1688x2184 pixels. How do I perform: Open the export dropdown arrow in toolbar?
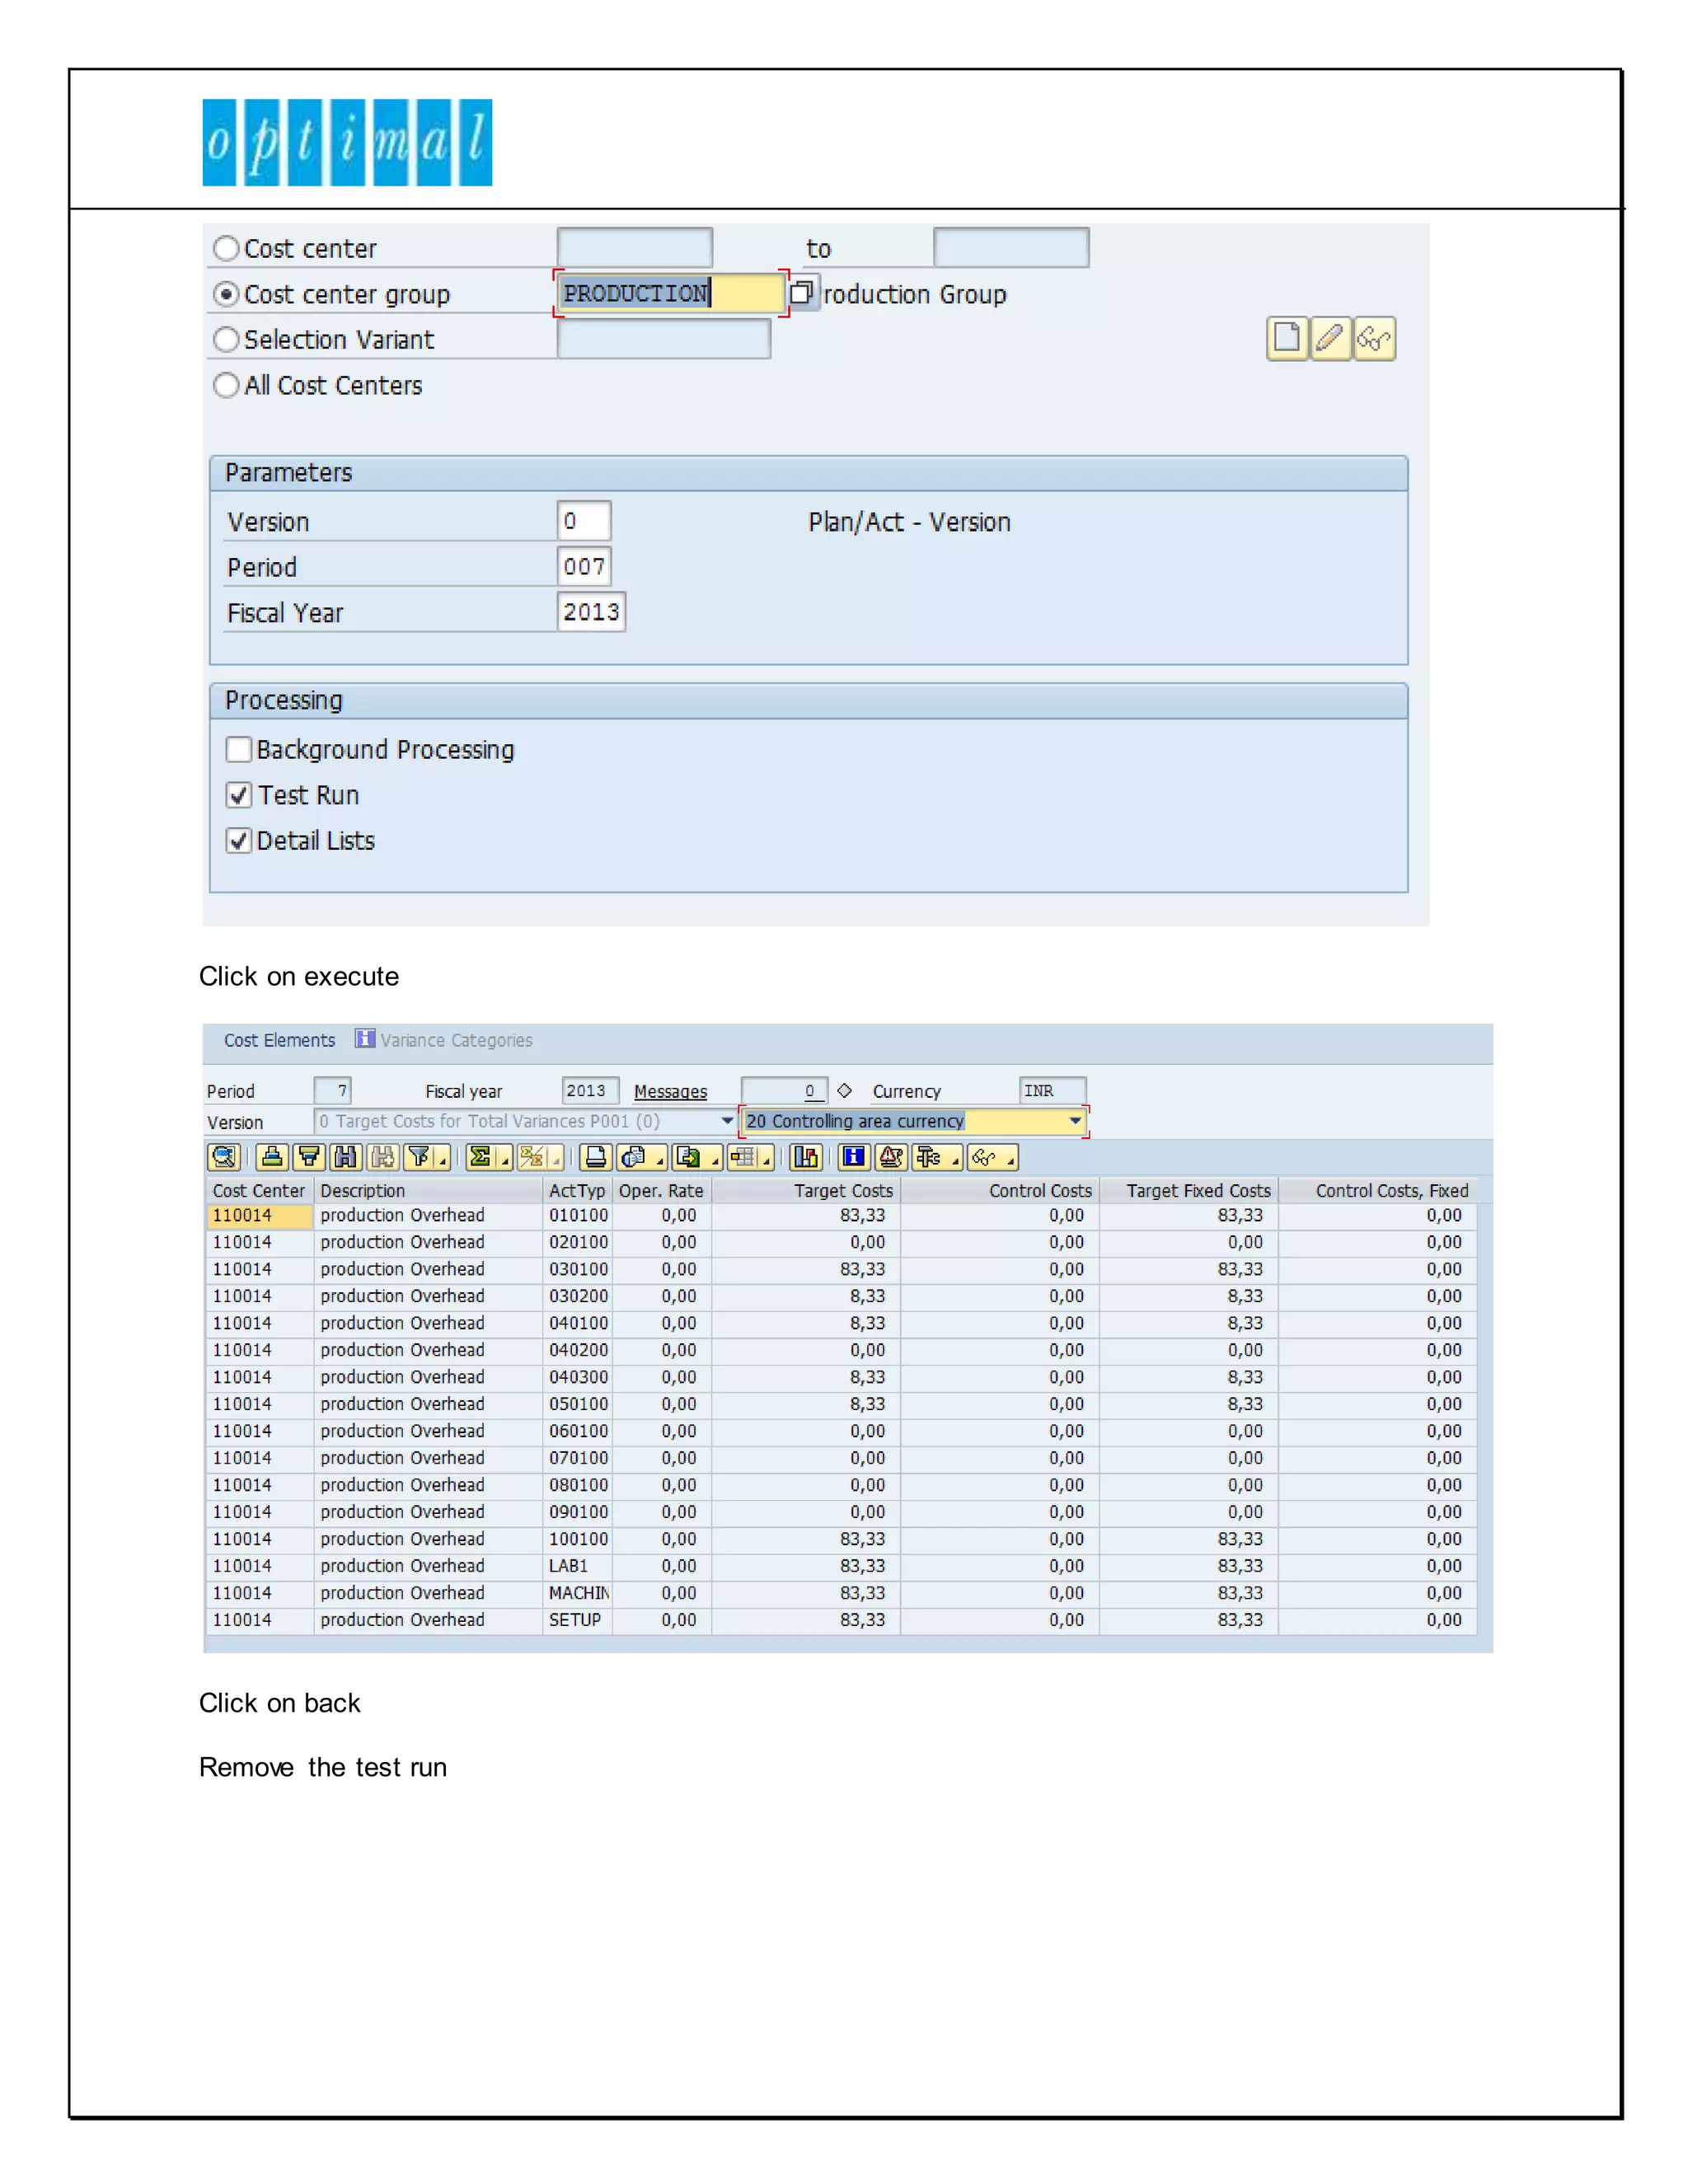[x=715, y=1160]
